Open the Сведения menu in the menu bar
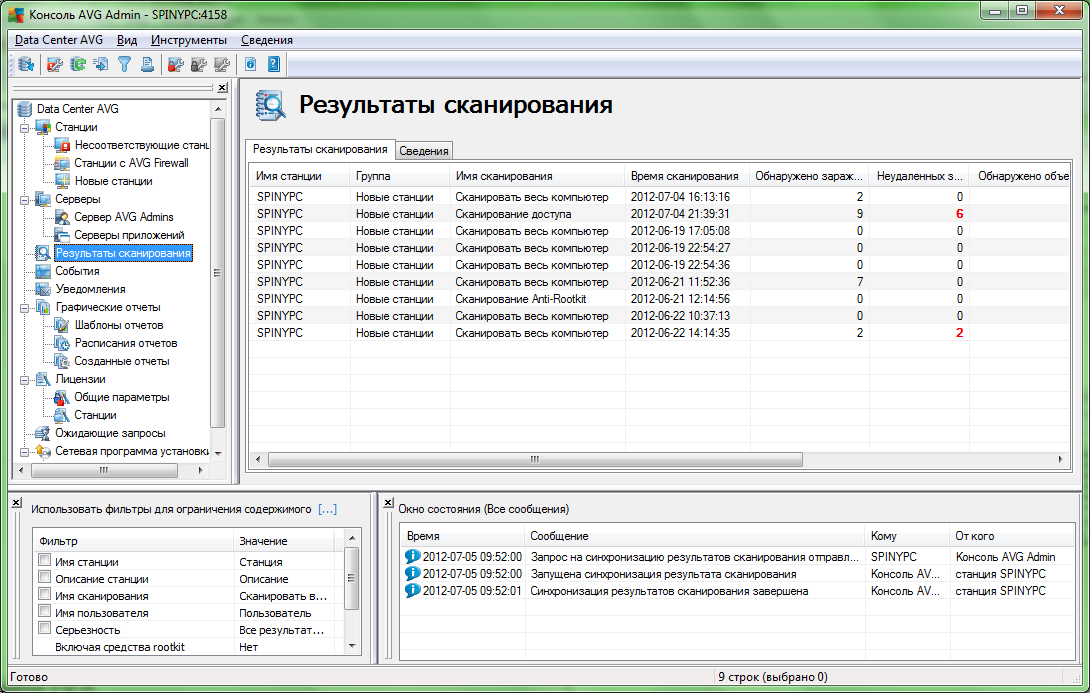This screenshot has width=1090, height=693. pyautogui.click(x=267, y=40)
